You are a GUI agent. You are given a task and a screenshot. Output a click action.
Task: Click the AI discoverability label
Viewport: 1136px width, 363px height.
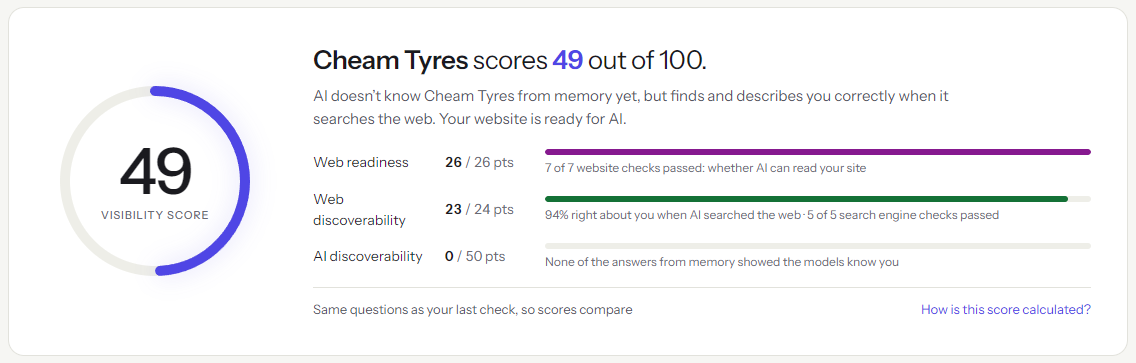coord(367,256)
